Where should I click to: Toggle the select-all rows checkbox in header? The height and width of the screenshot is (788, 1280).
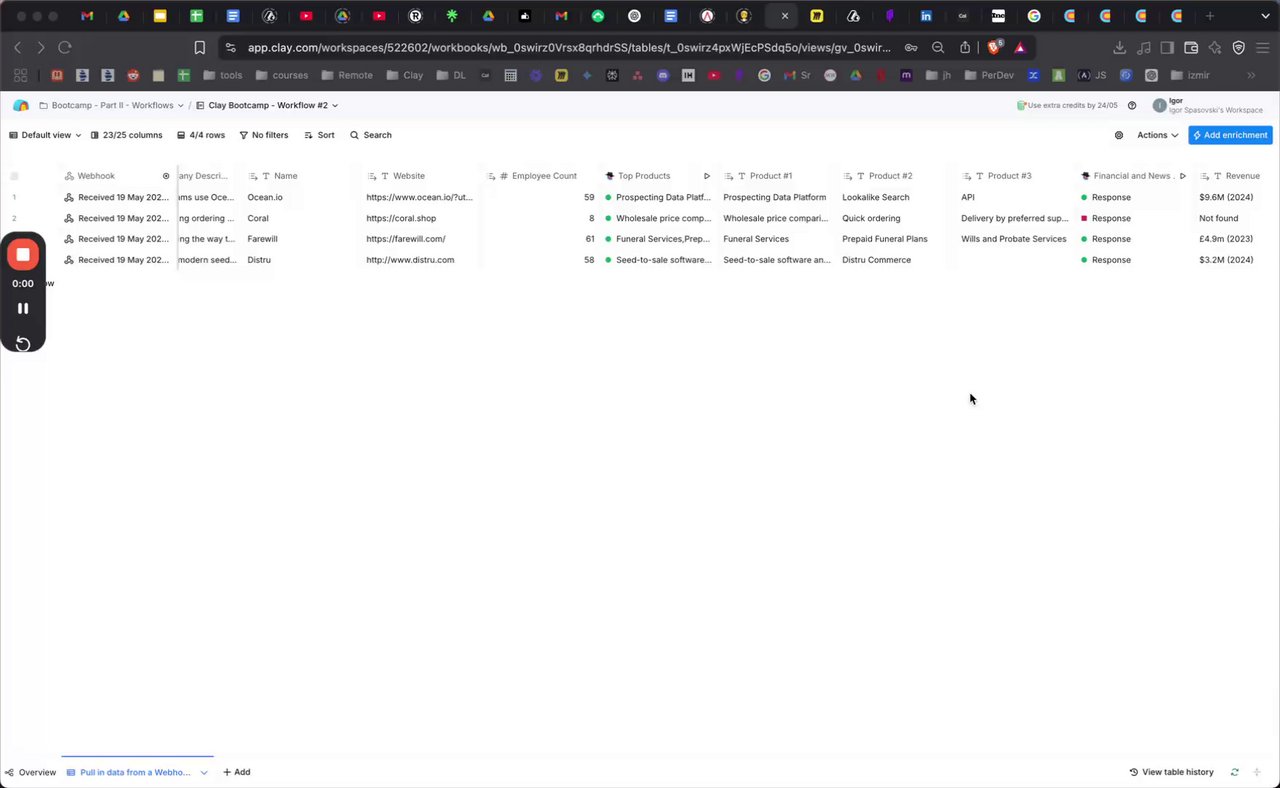14,176
